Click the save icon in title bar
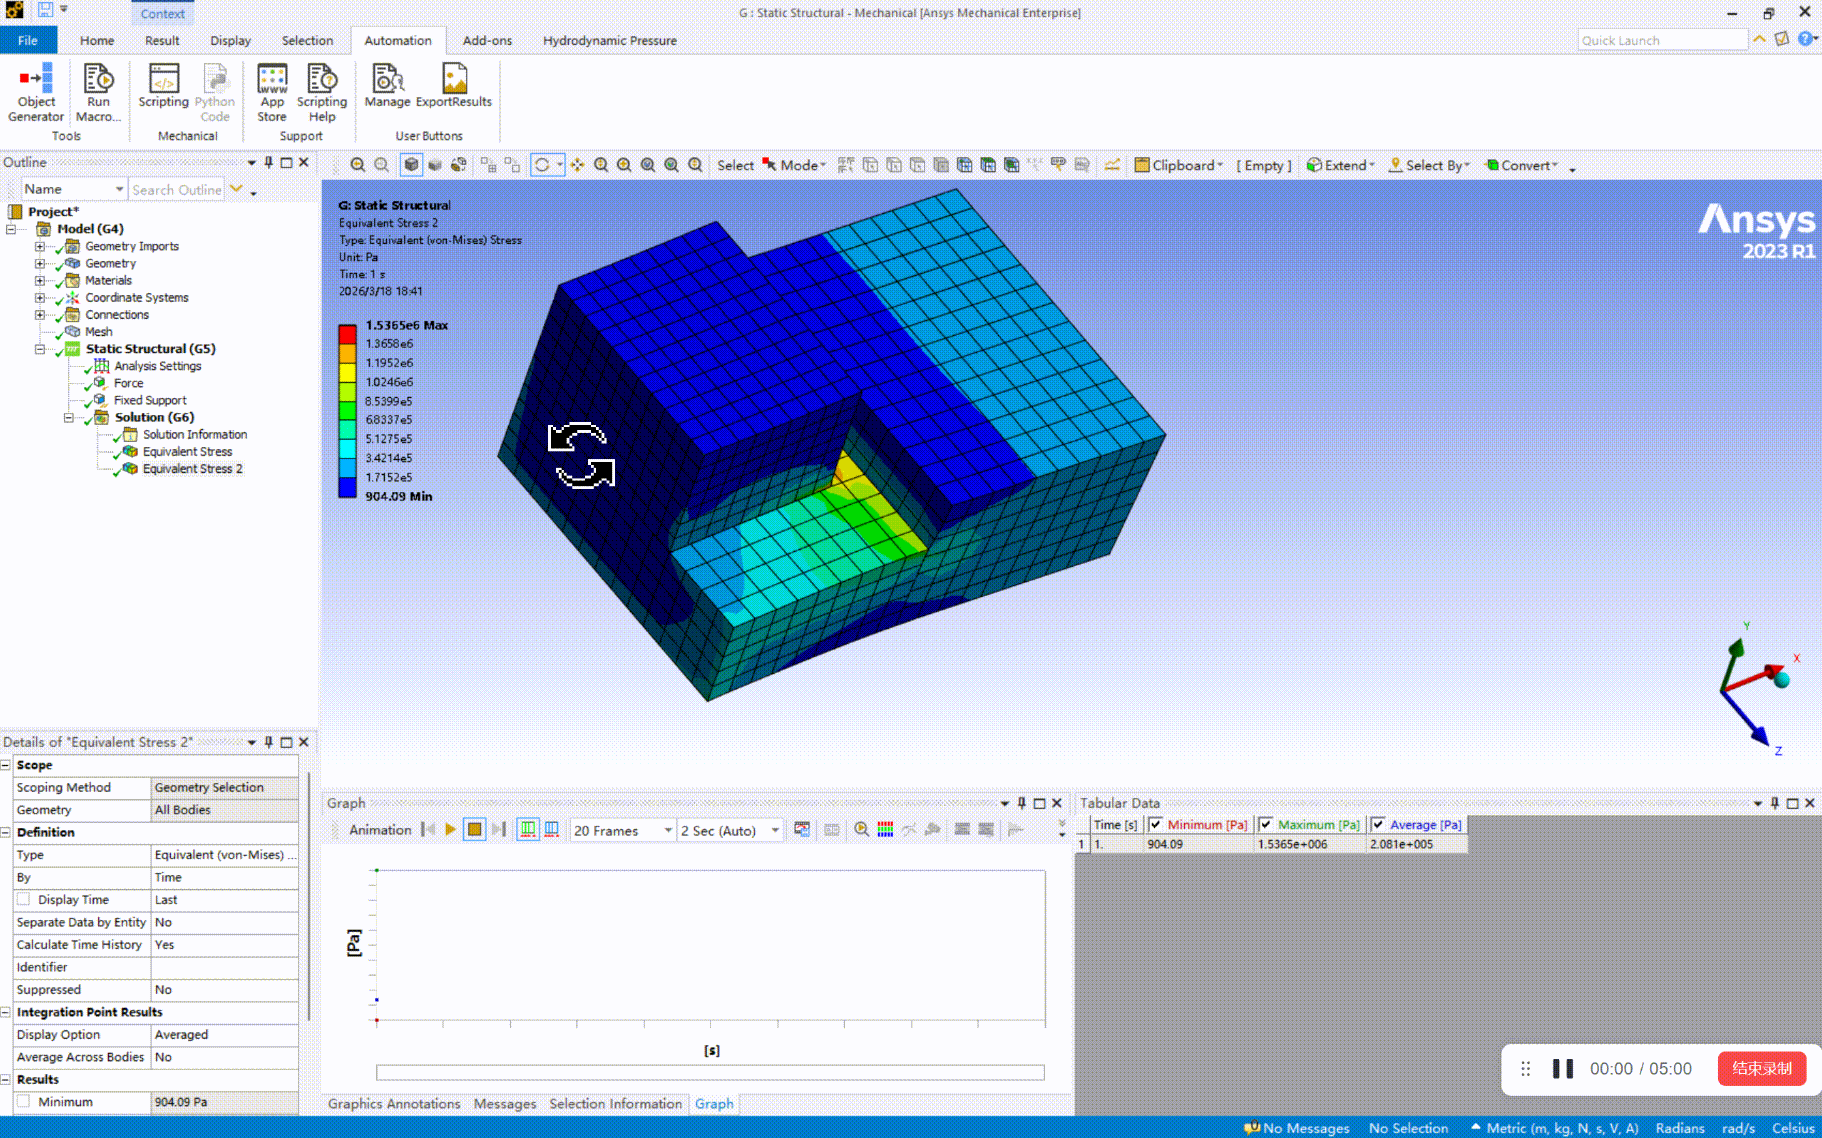 point(45,10)
